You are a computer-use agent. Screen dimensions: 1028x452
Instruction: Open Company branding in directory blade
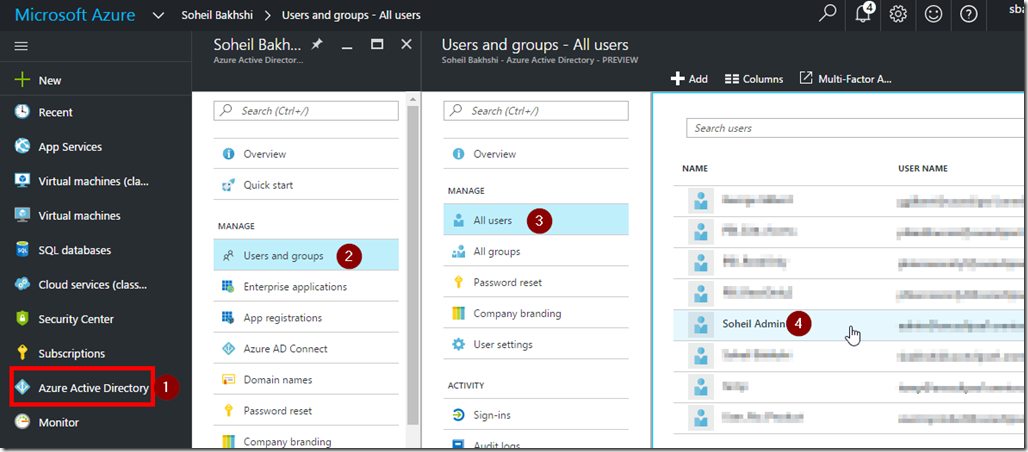[x=306, y=441]
